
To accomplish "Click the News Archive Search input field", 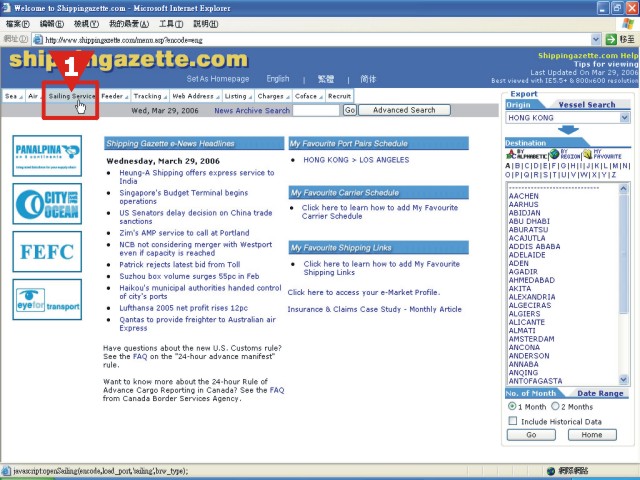I will pyautogui.click(x=316, y=110).
